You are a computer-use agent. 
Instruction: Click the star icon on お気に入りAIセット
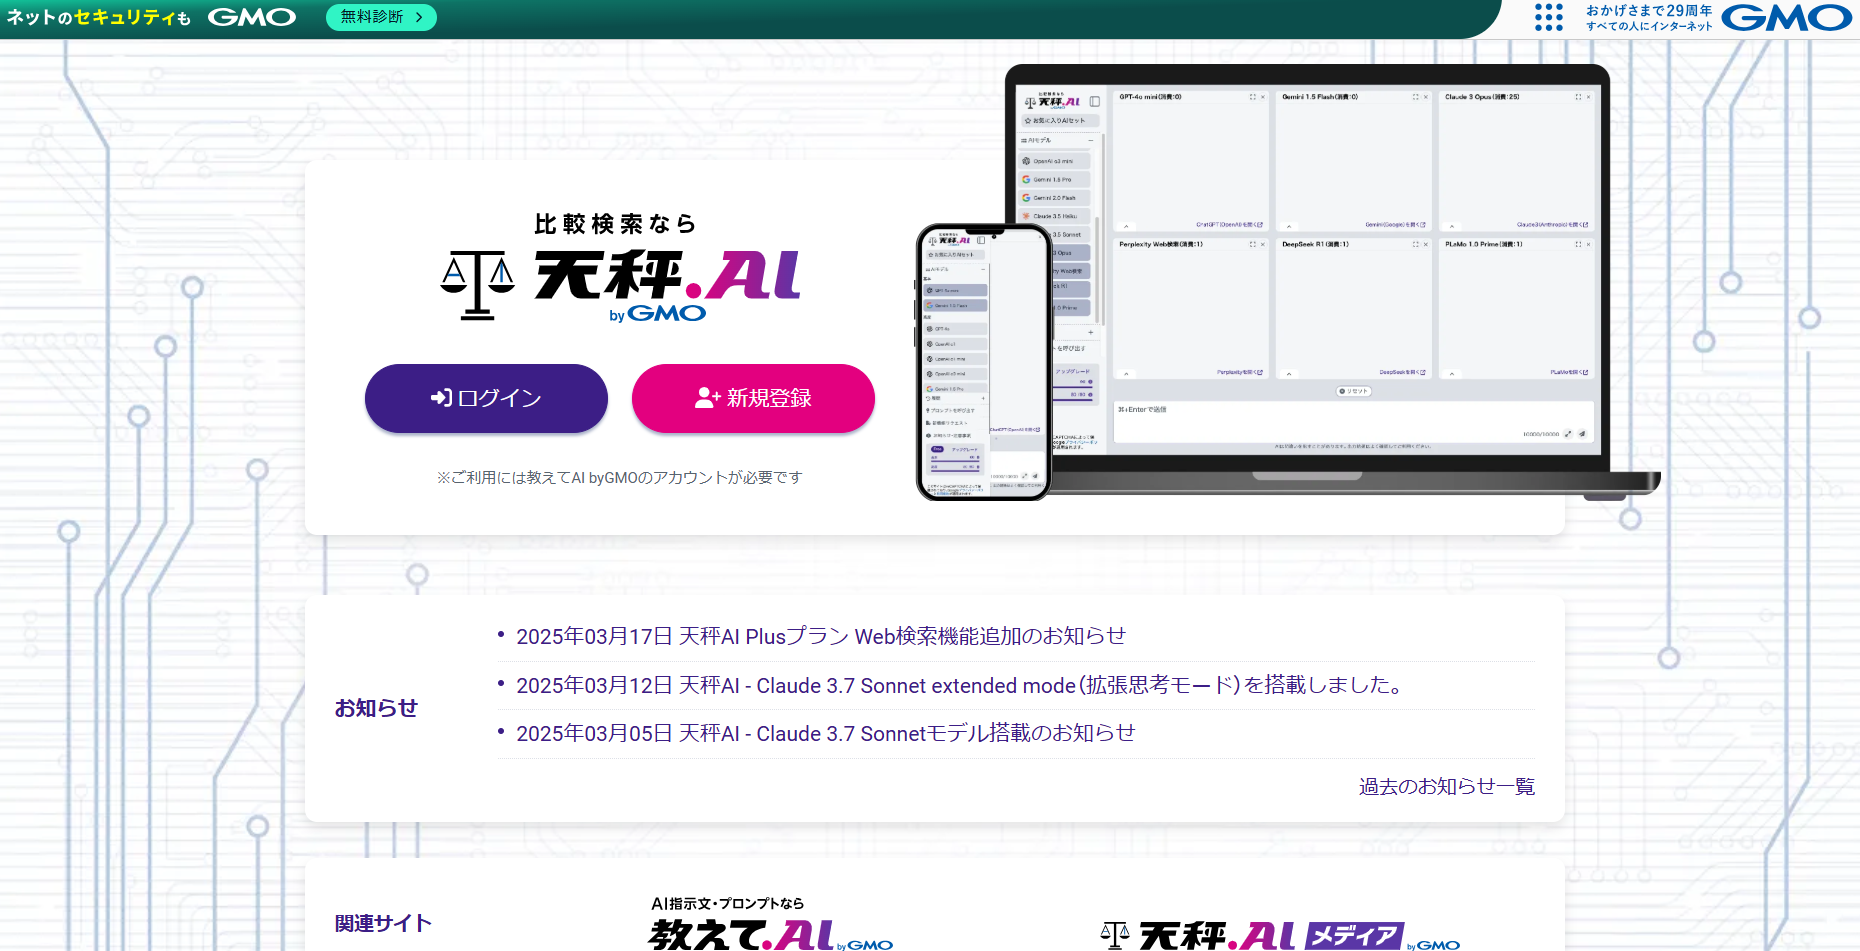click(1027, 120)
